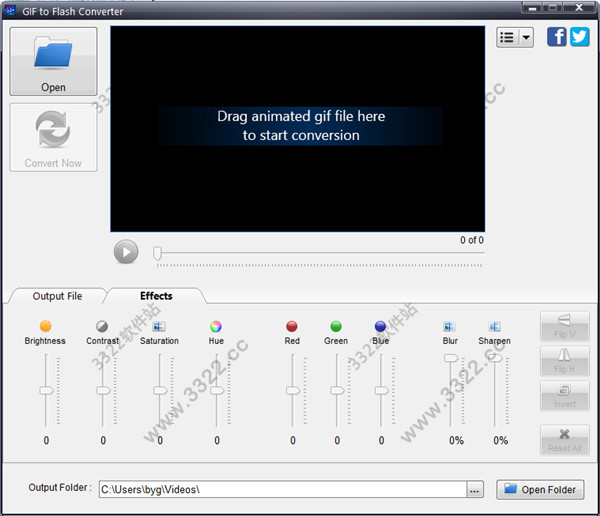
Task: Open the Facebook share icon
Action: point(556,37)
